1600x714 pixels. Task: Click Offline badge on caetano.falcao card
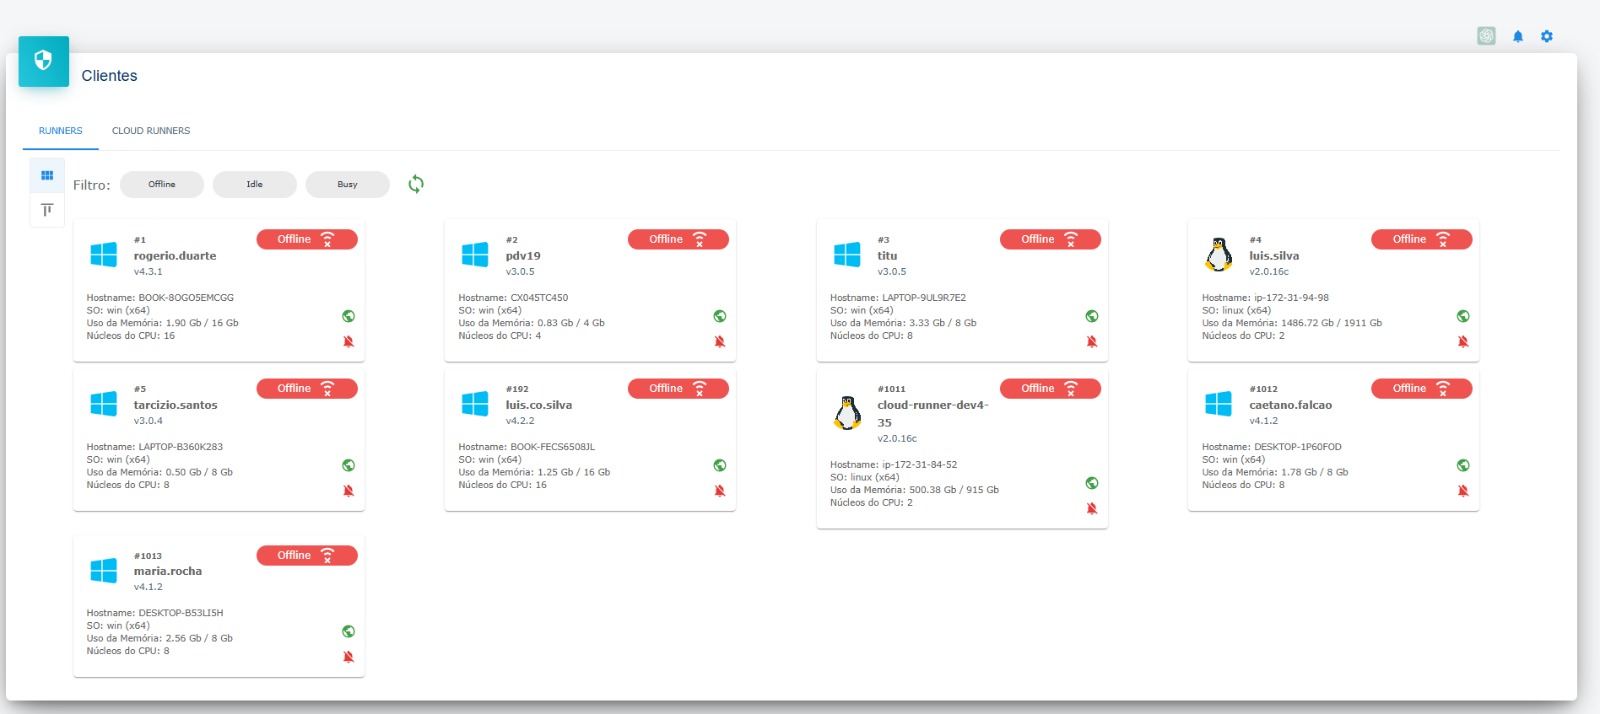(1422, 388)
